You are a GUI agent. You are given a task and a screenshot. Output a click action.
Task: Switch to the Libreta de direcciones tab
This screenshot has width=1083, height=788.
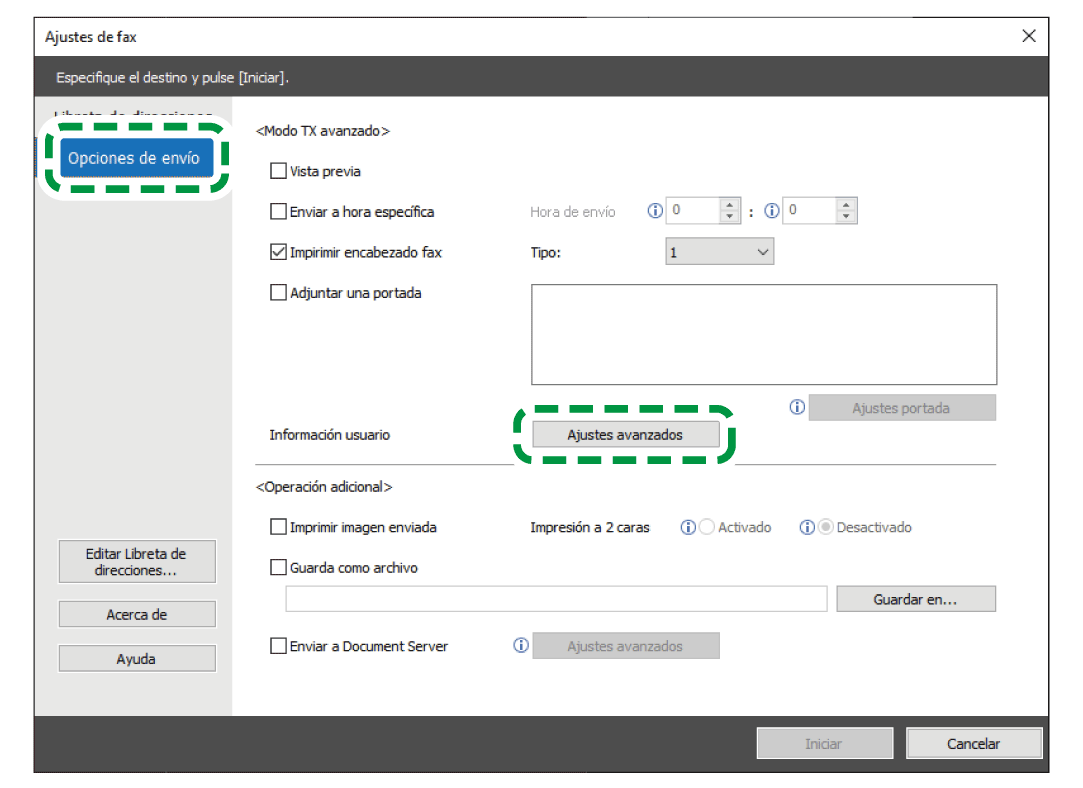134,114
